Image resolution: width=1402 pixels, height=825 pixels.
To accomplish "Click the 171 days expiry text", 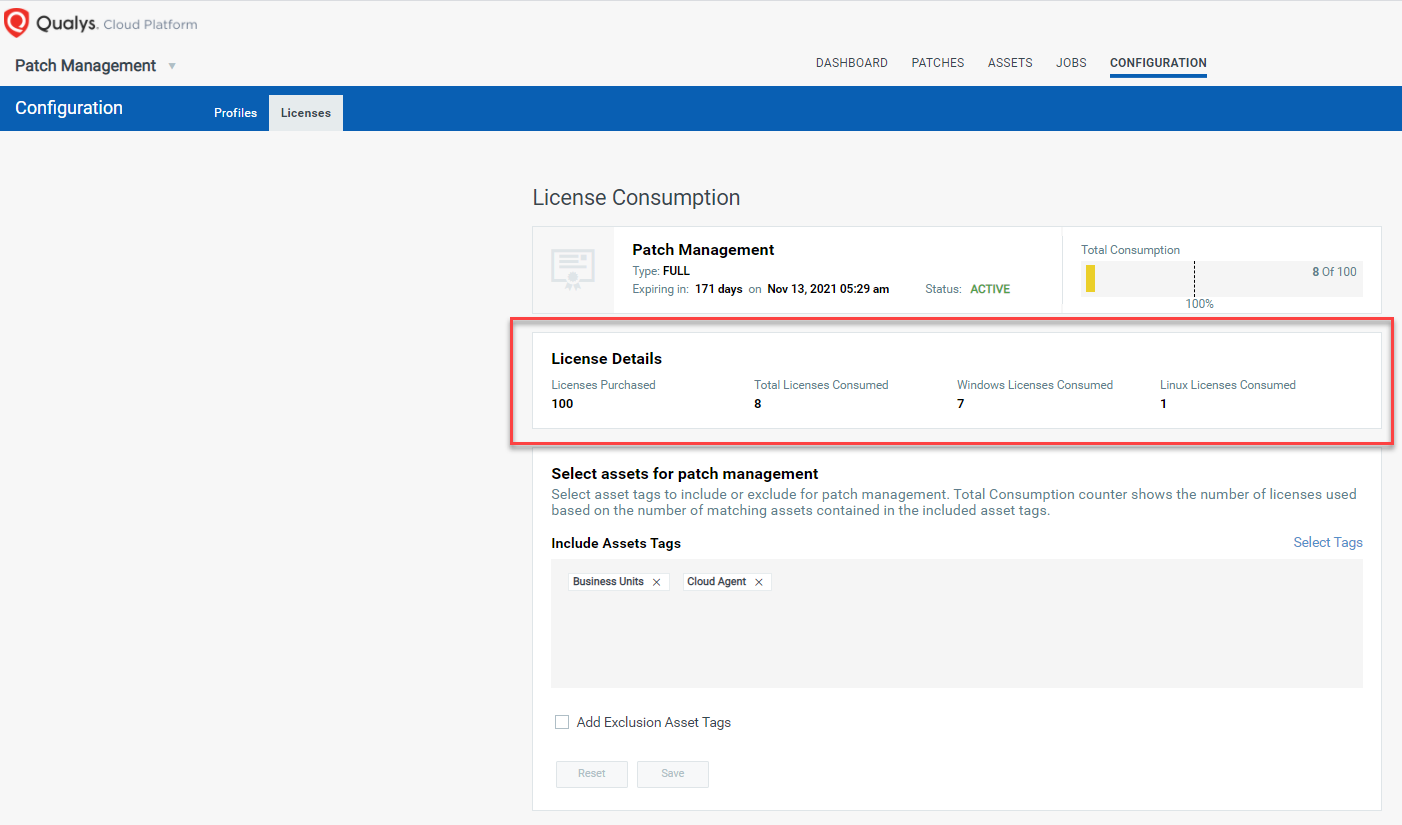I will pyautogui.click(x=719, y=289).
